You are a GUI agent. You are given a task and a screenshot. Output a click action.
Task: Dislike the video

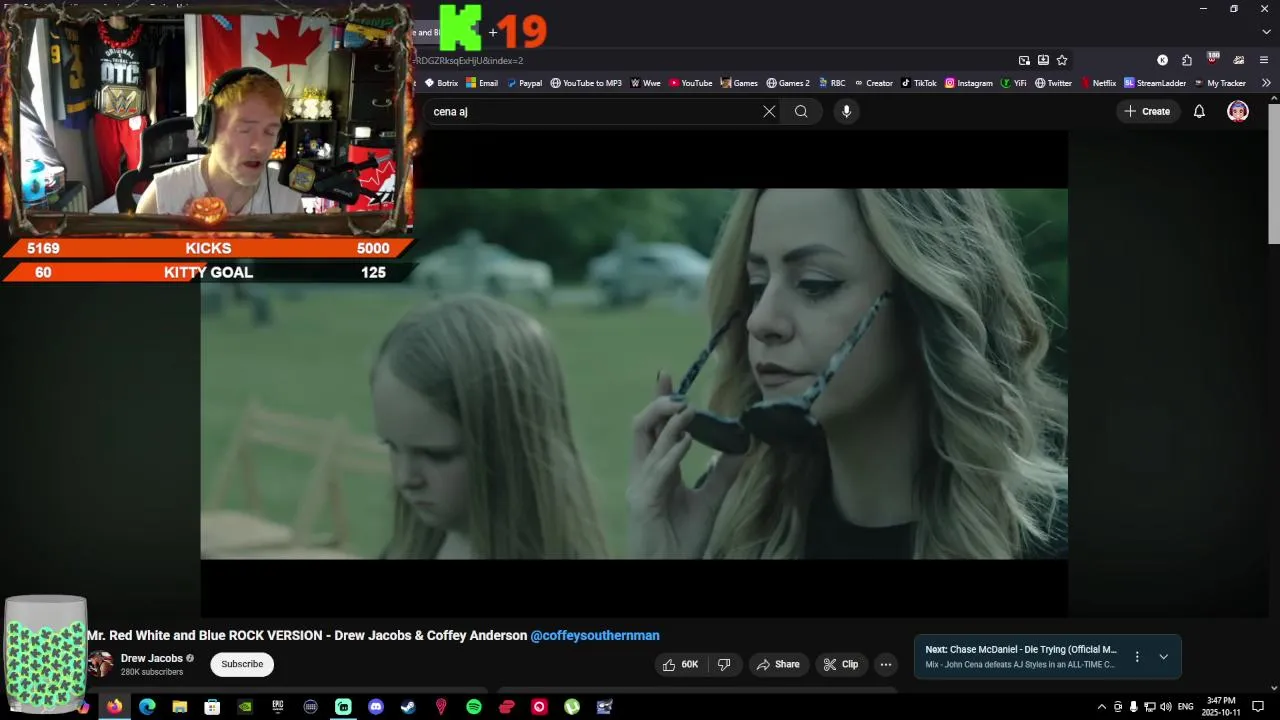pos(724,664)
